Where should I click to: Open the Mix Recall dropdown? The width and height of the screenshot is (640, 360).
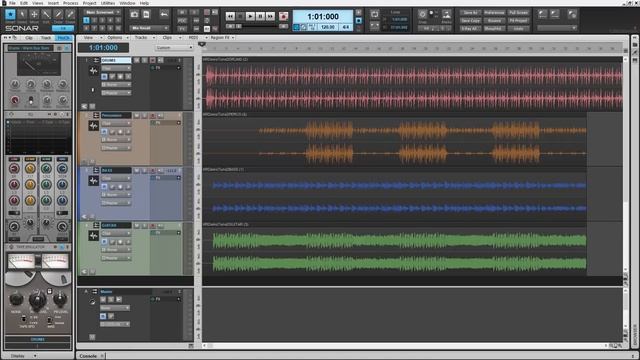click(x=149, y=28)
